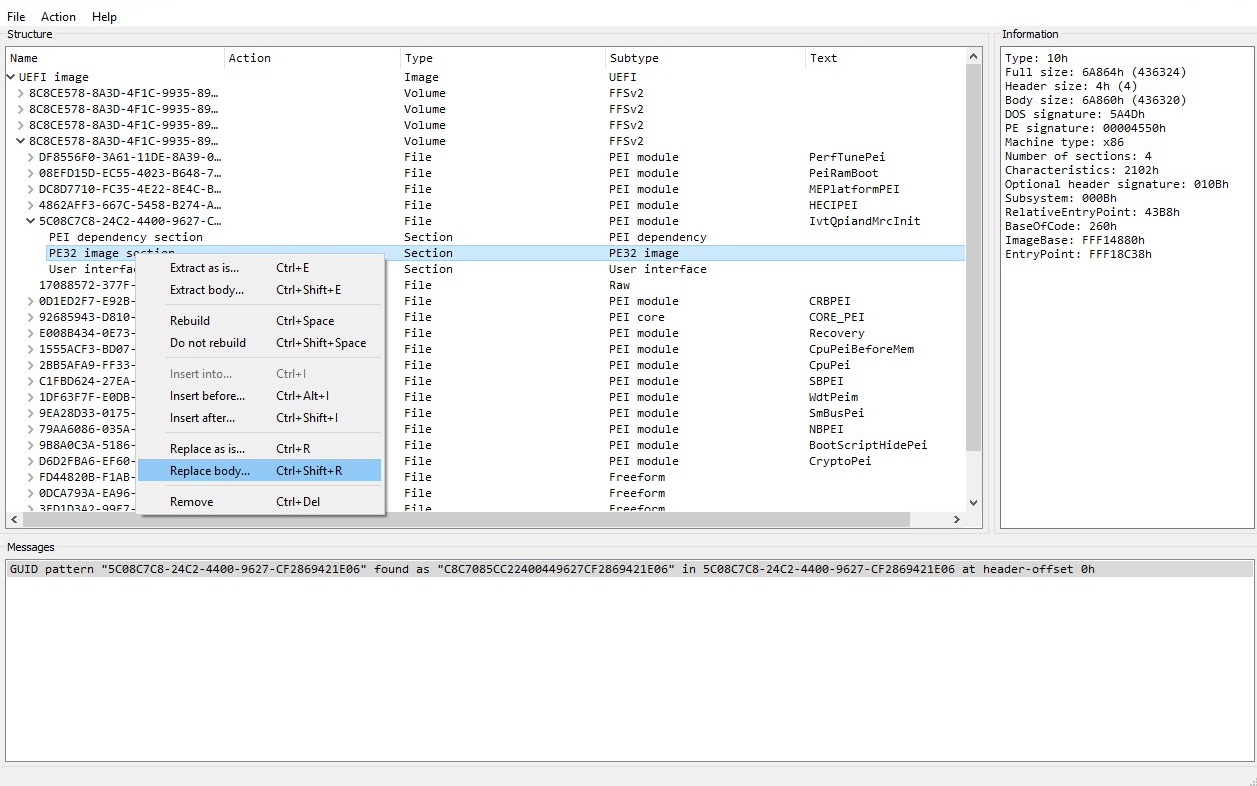The height and width of the screenshot is (786, 1257).
Task: Click Machine type: x86 in Information panel
Action: point(1064,142)
